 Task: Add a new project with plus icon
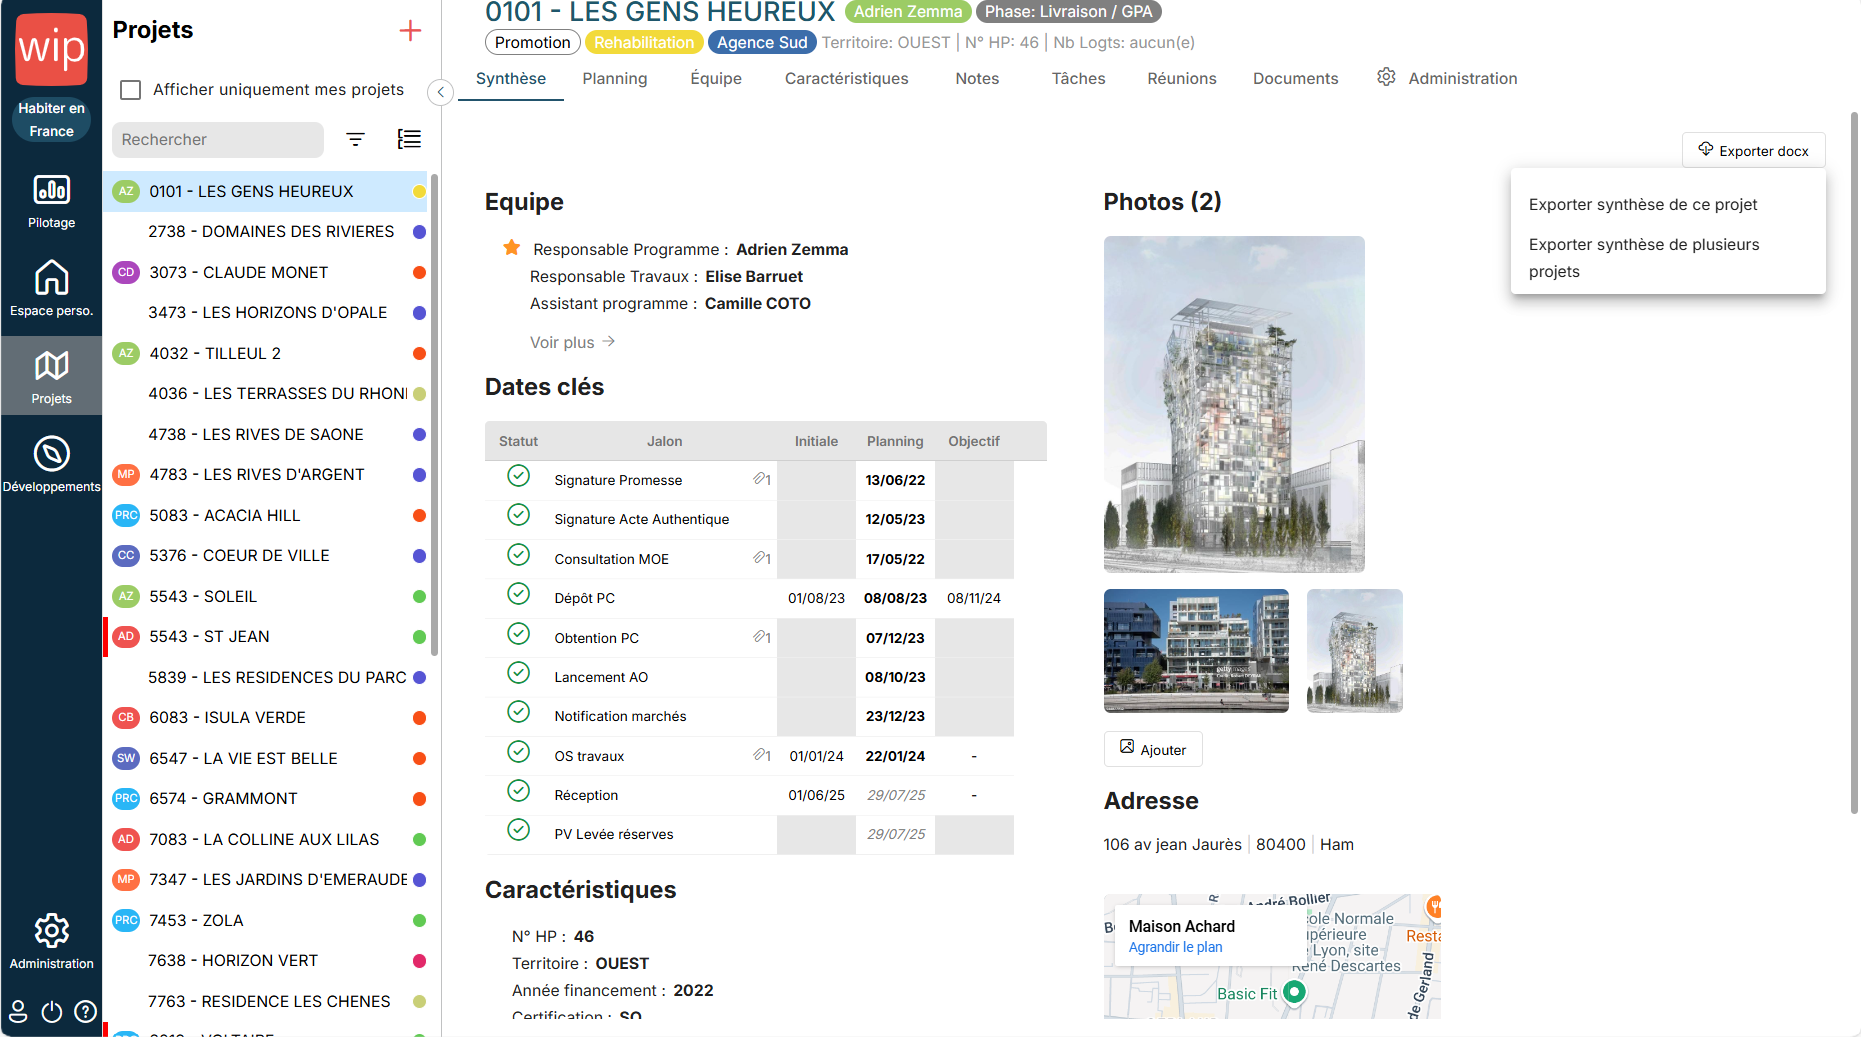coord(410,31)
